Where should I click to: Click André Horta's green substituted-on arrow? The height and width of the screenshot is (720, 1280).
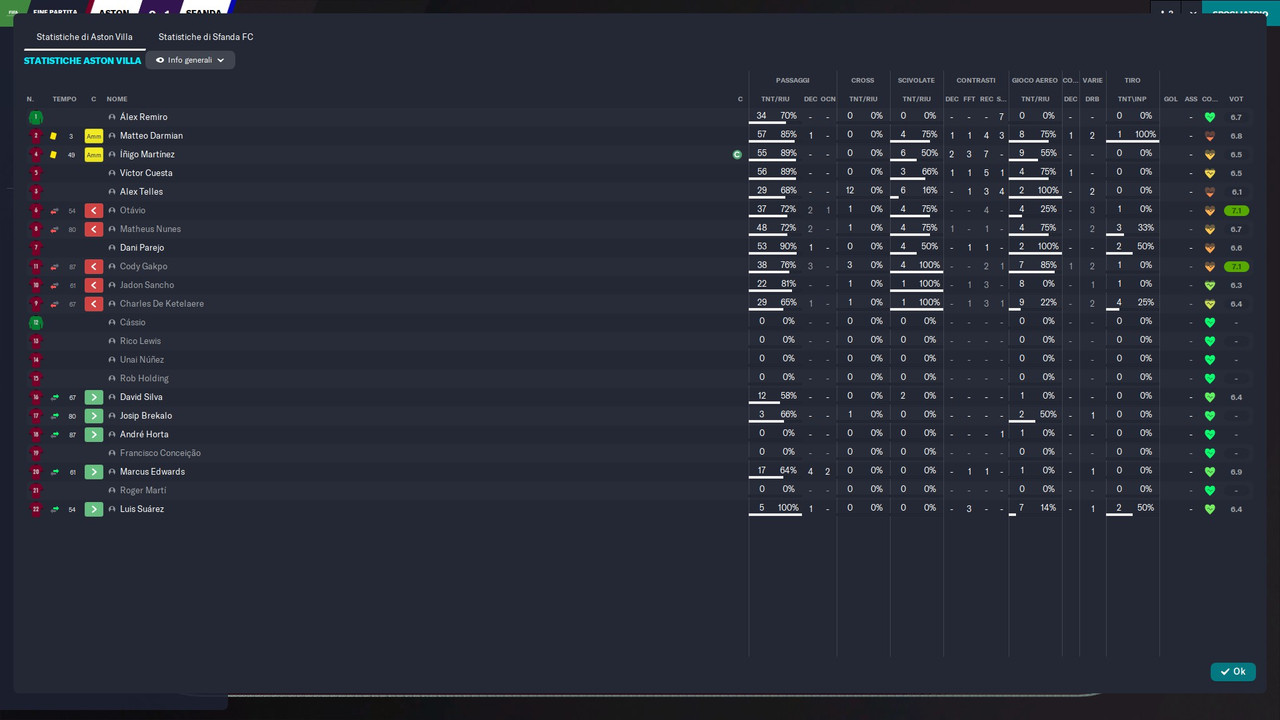(94, 435)
